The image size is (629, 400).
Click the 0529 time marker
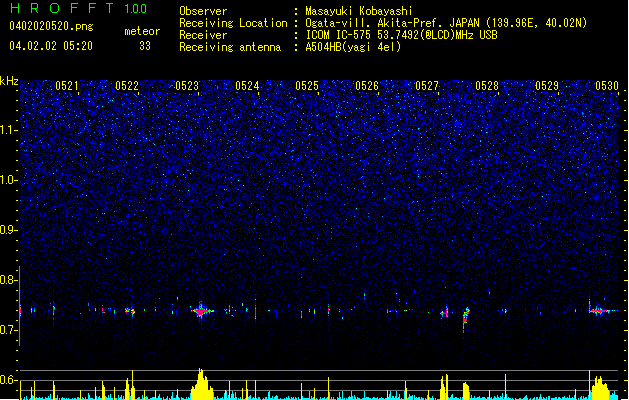pos(547,86)
